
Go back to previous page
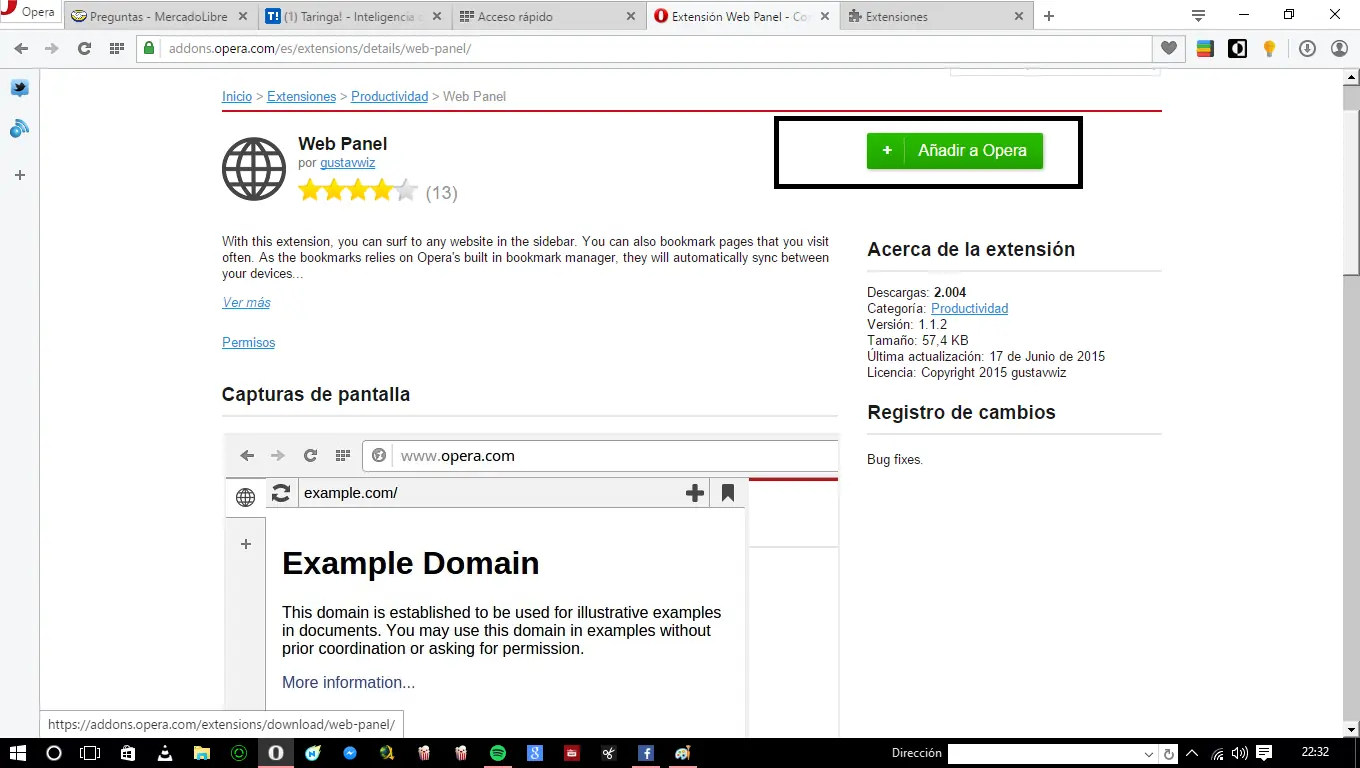[x=21, y=48]
